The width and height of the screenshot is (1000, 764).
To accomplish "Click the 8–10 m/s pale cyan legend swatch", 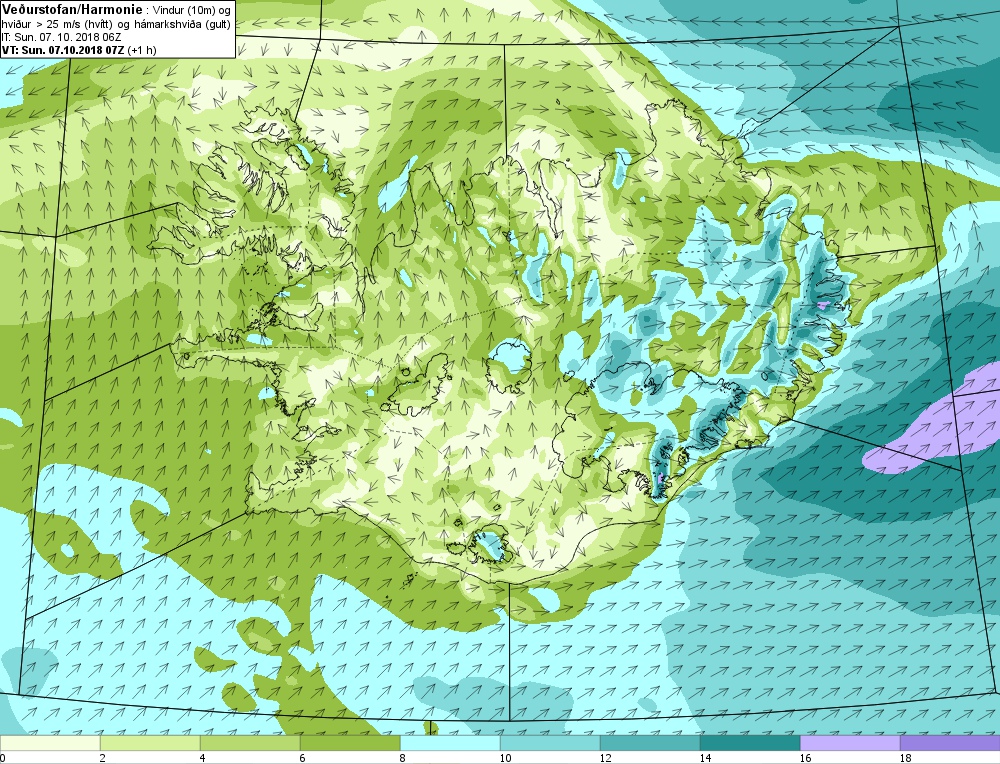I will 450,744.
